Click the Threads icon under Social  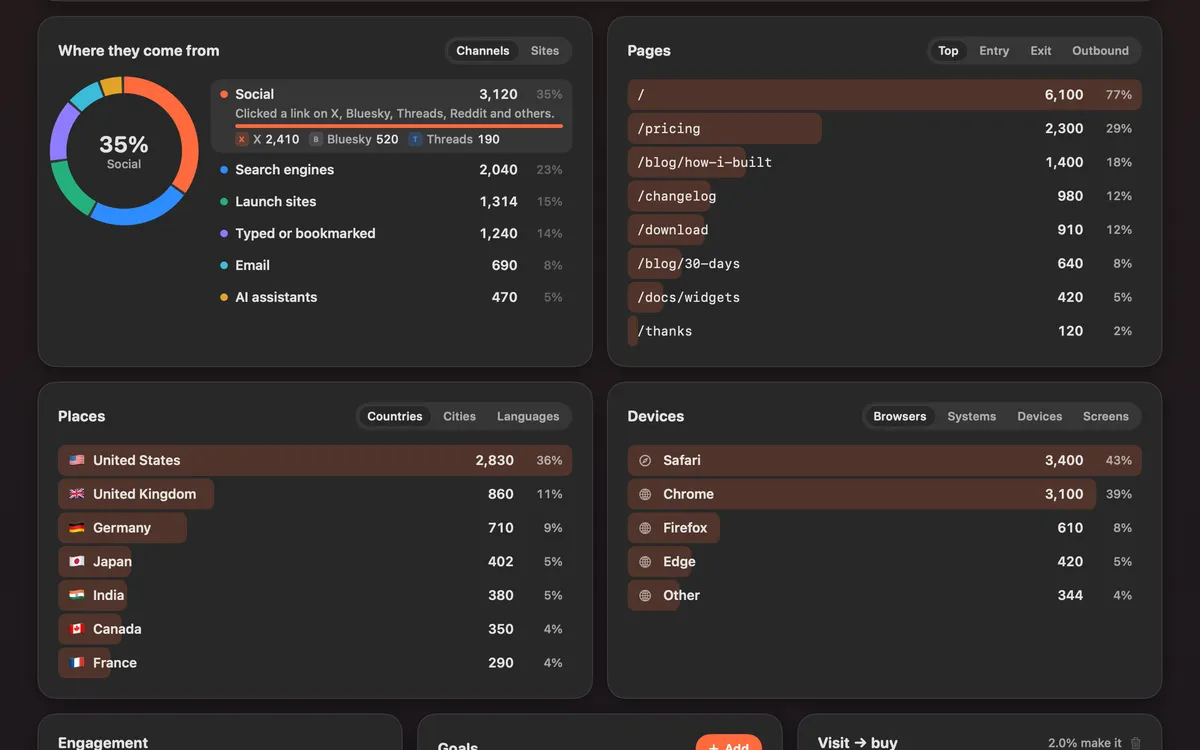(x=416, y=140)
